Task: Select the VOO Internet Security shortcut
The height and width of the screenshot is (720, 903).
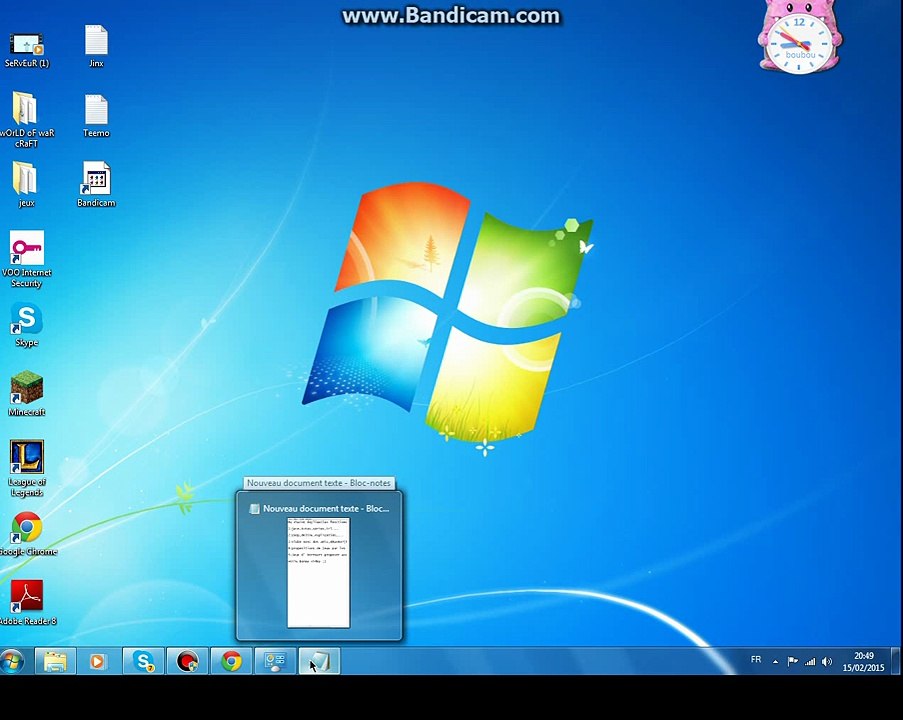Action: [x=26, y=259]
